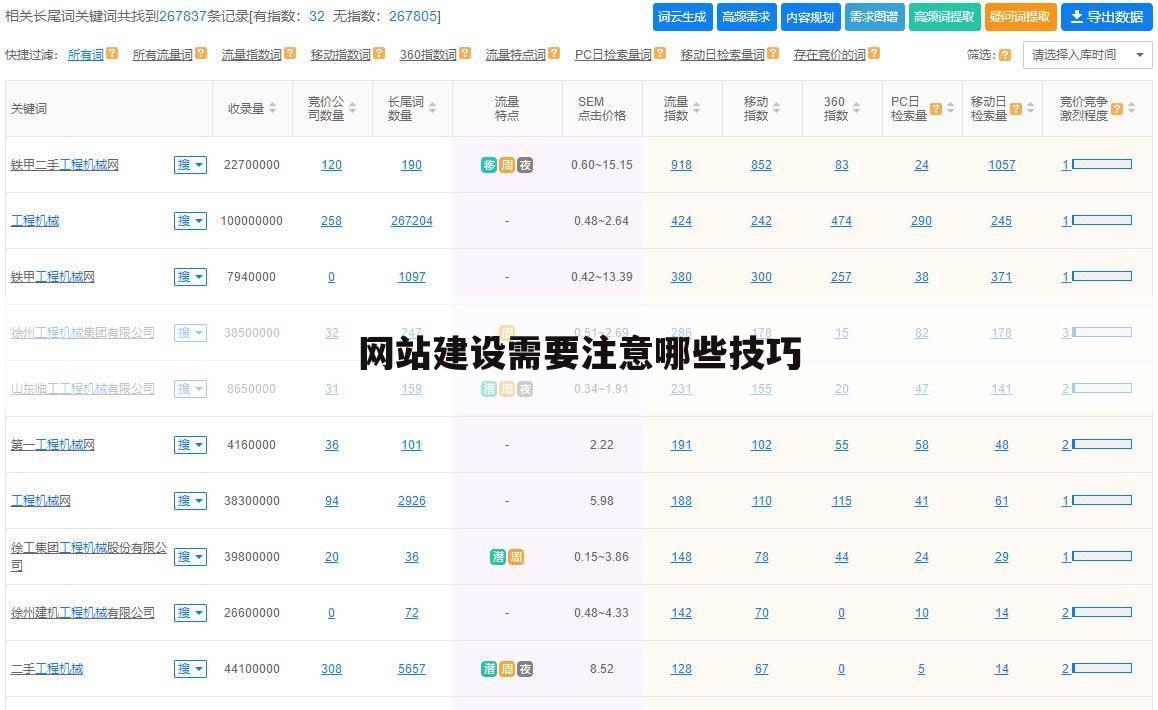This screenshot has height=710, width=1158.
Task: Click 内容规划 button
Action: point(810,17)
